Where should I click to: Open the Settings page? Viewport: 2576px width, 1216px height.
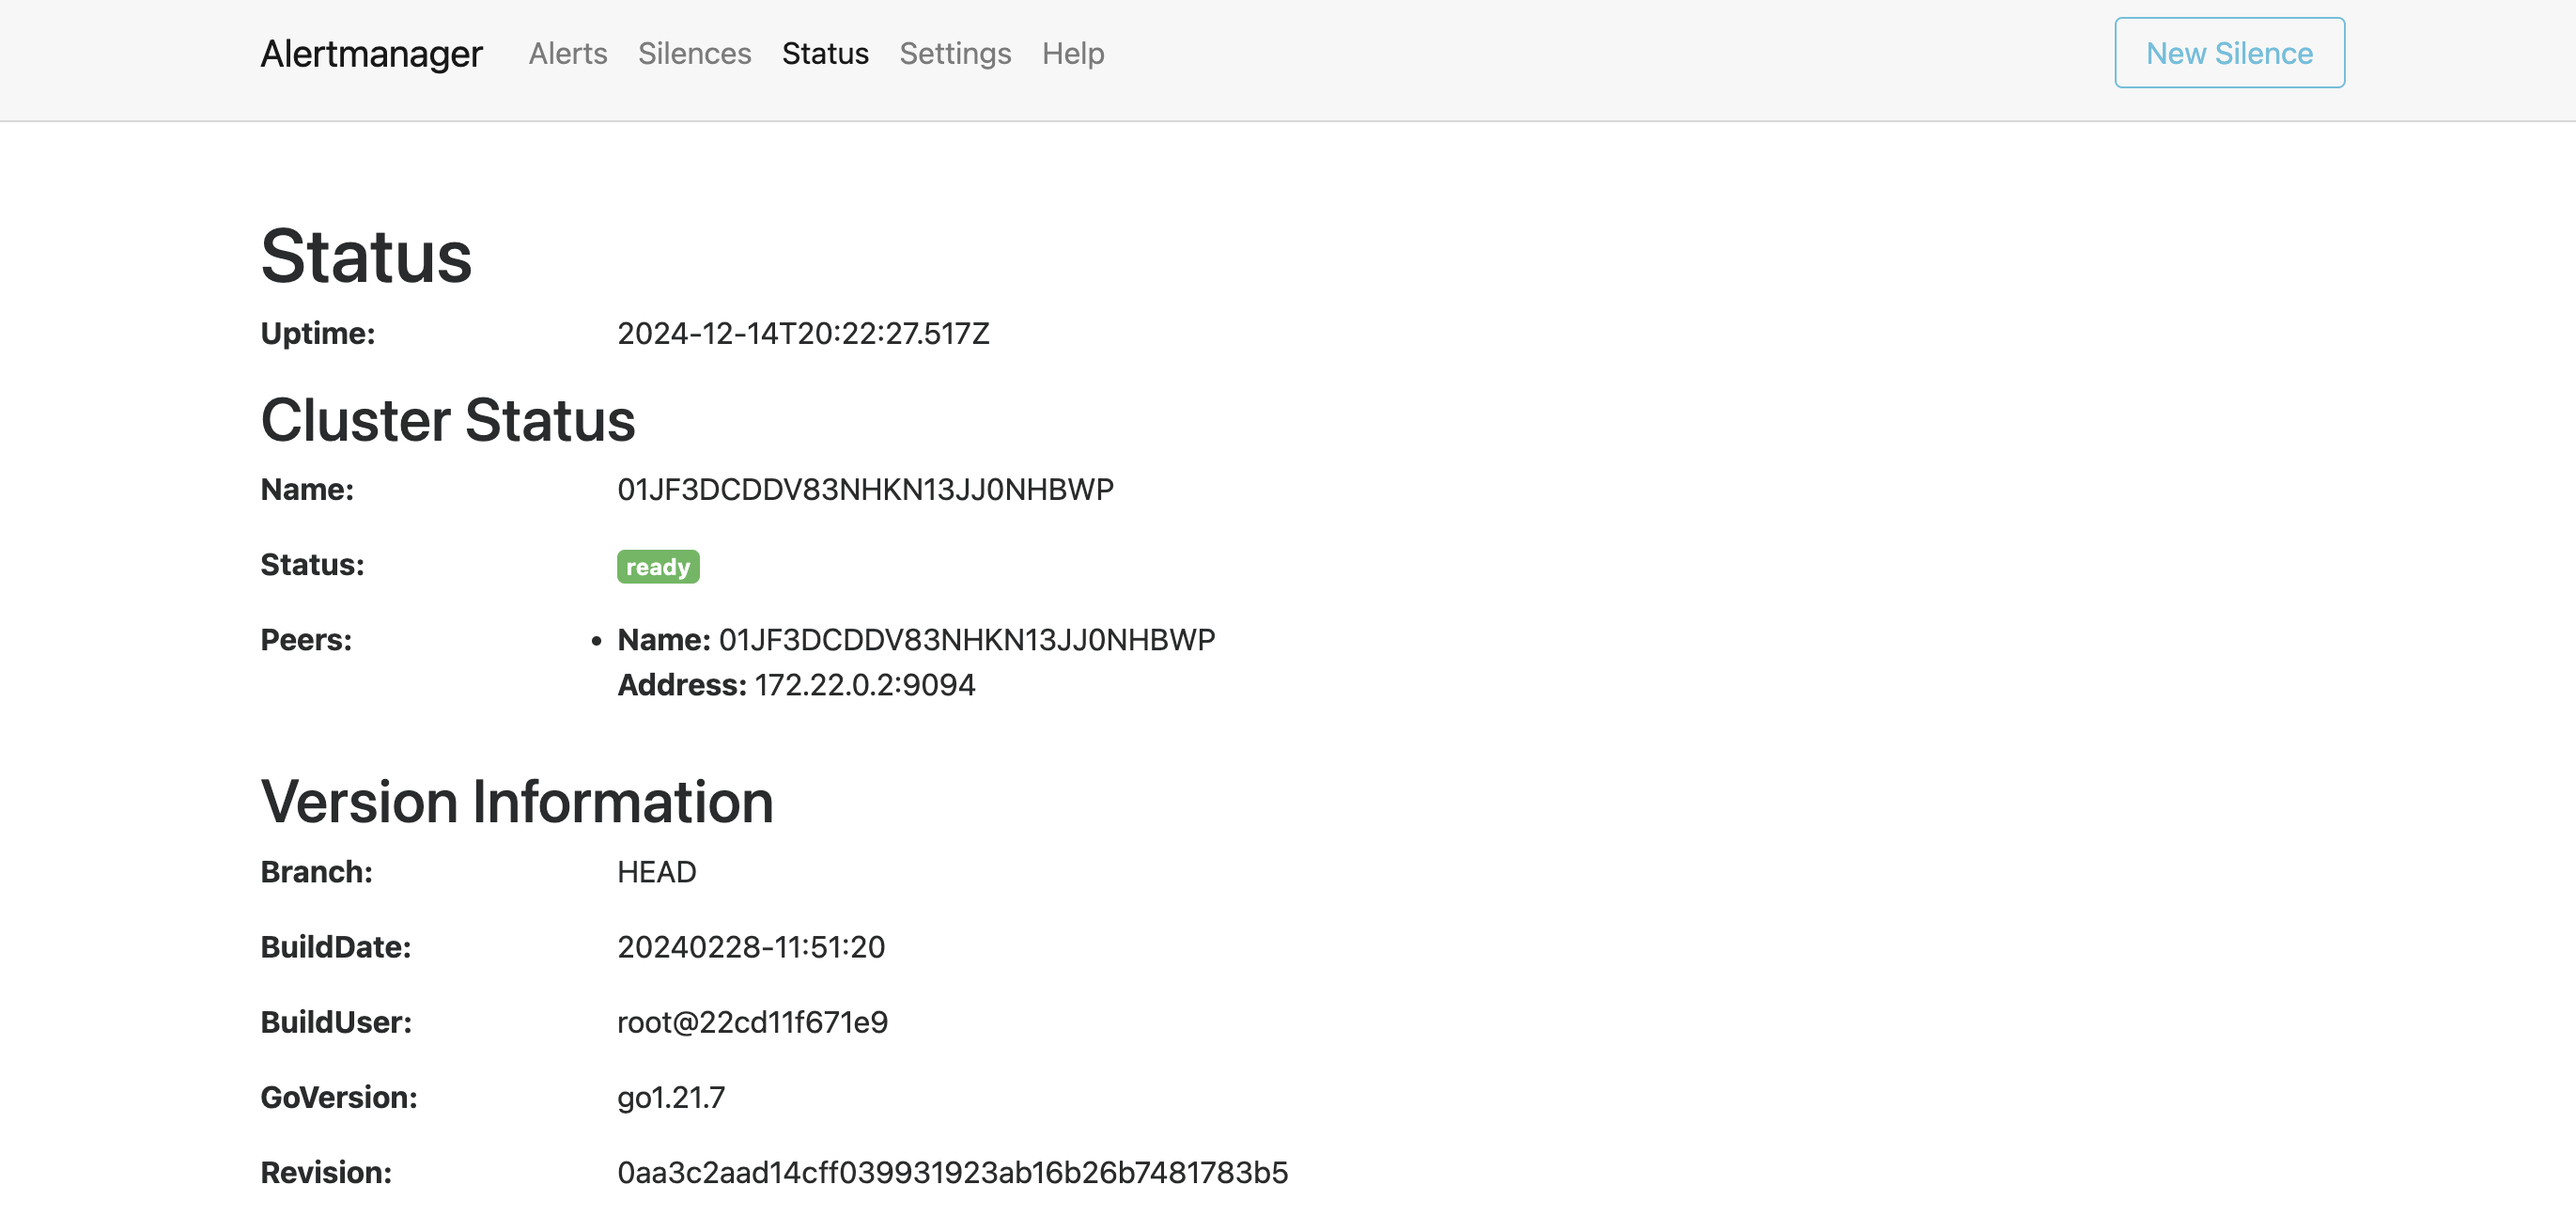955,53
